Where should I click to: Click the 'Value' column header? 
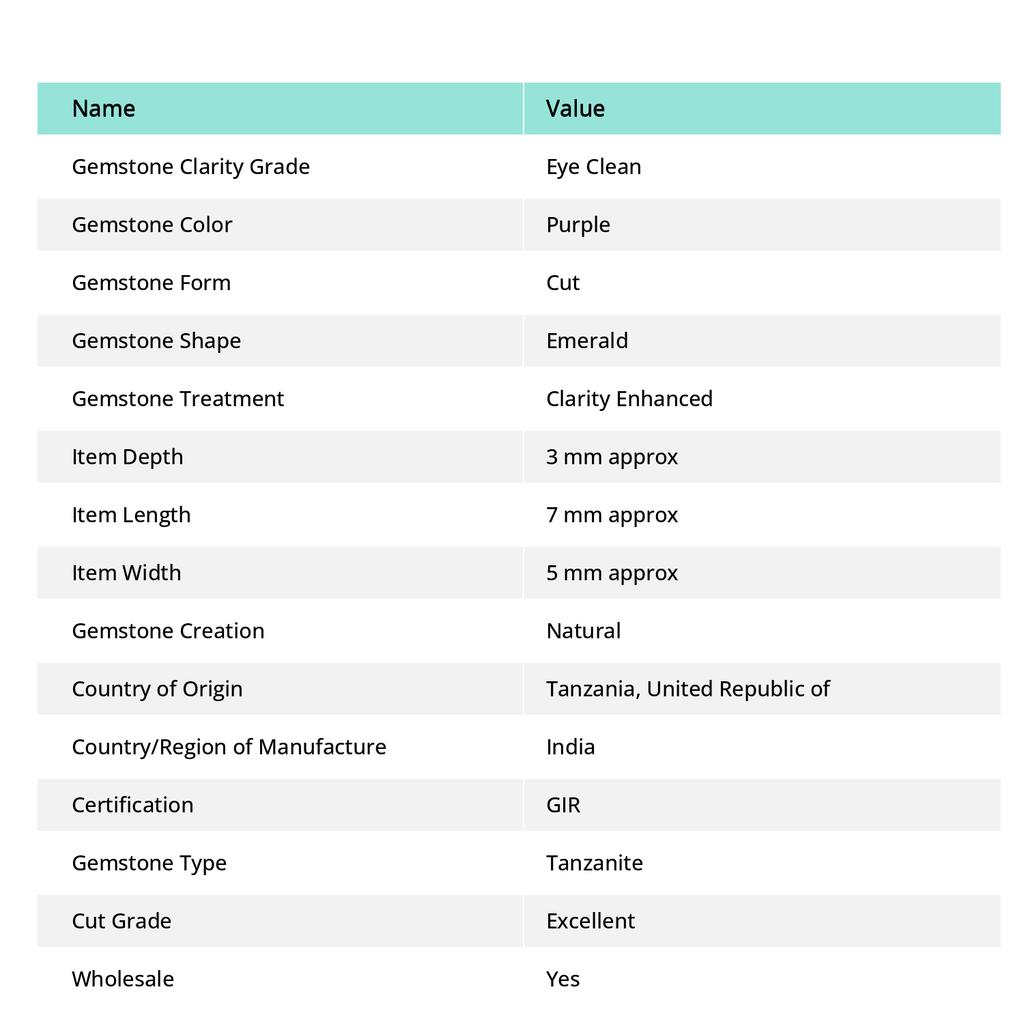[575, 108]
